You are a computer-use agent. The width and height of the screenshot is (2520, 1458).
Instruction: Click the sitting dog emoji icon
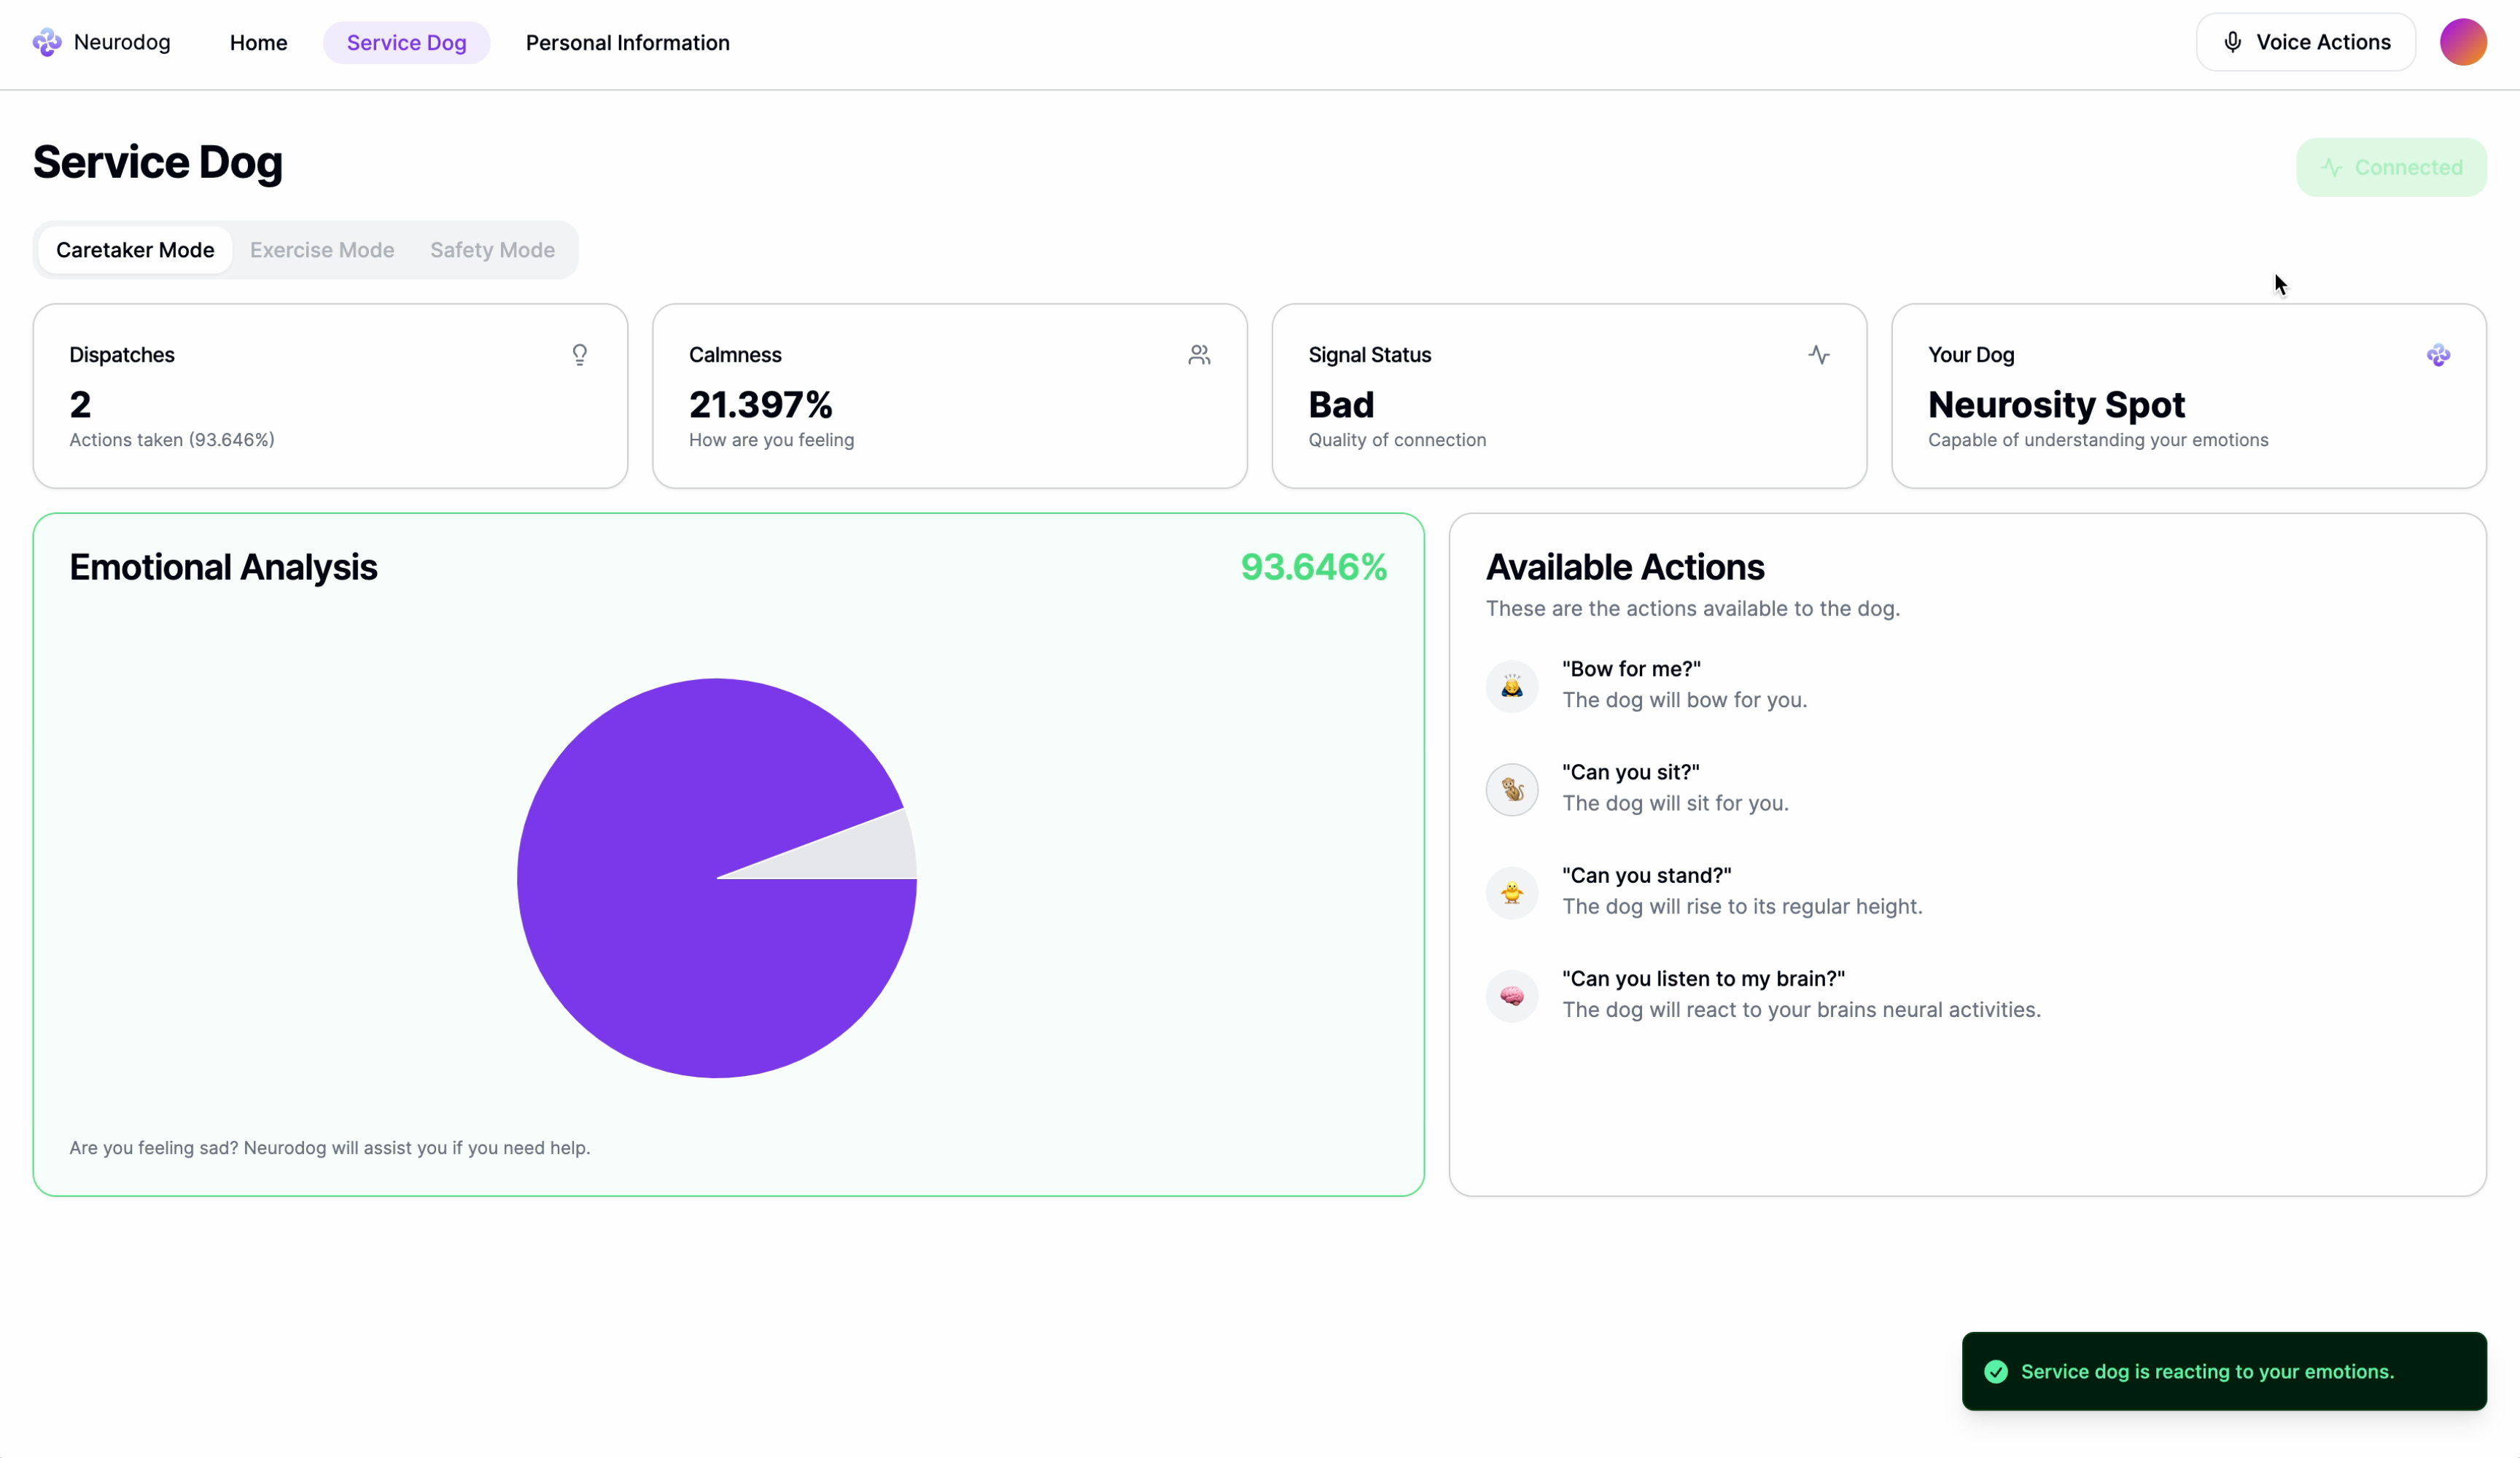(x=1511, y=789)
